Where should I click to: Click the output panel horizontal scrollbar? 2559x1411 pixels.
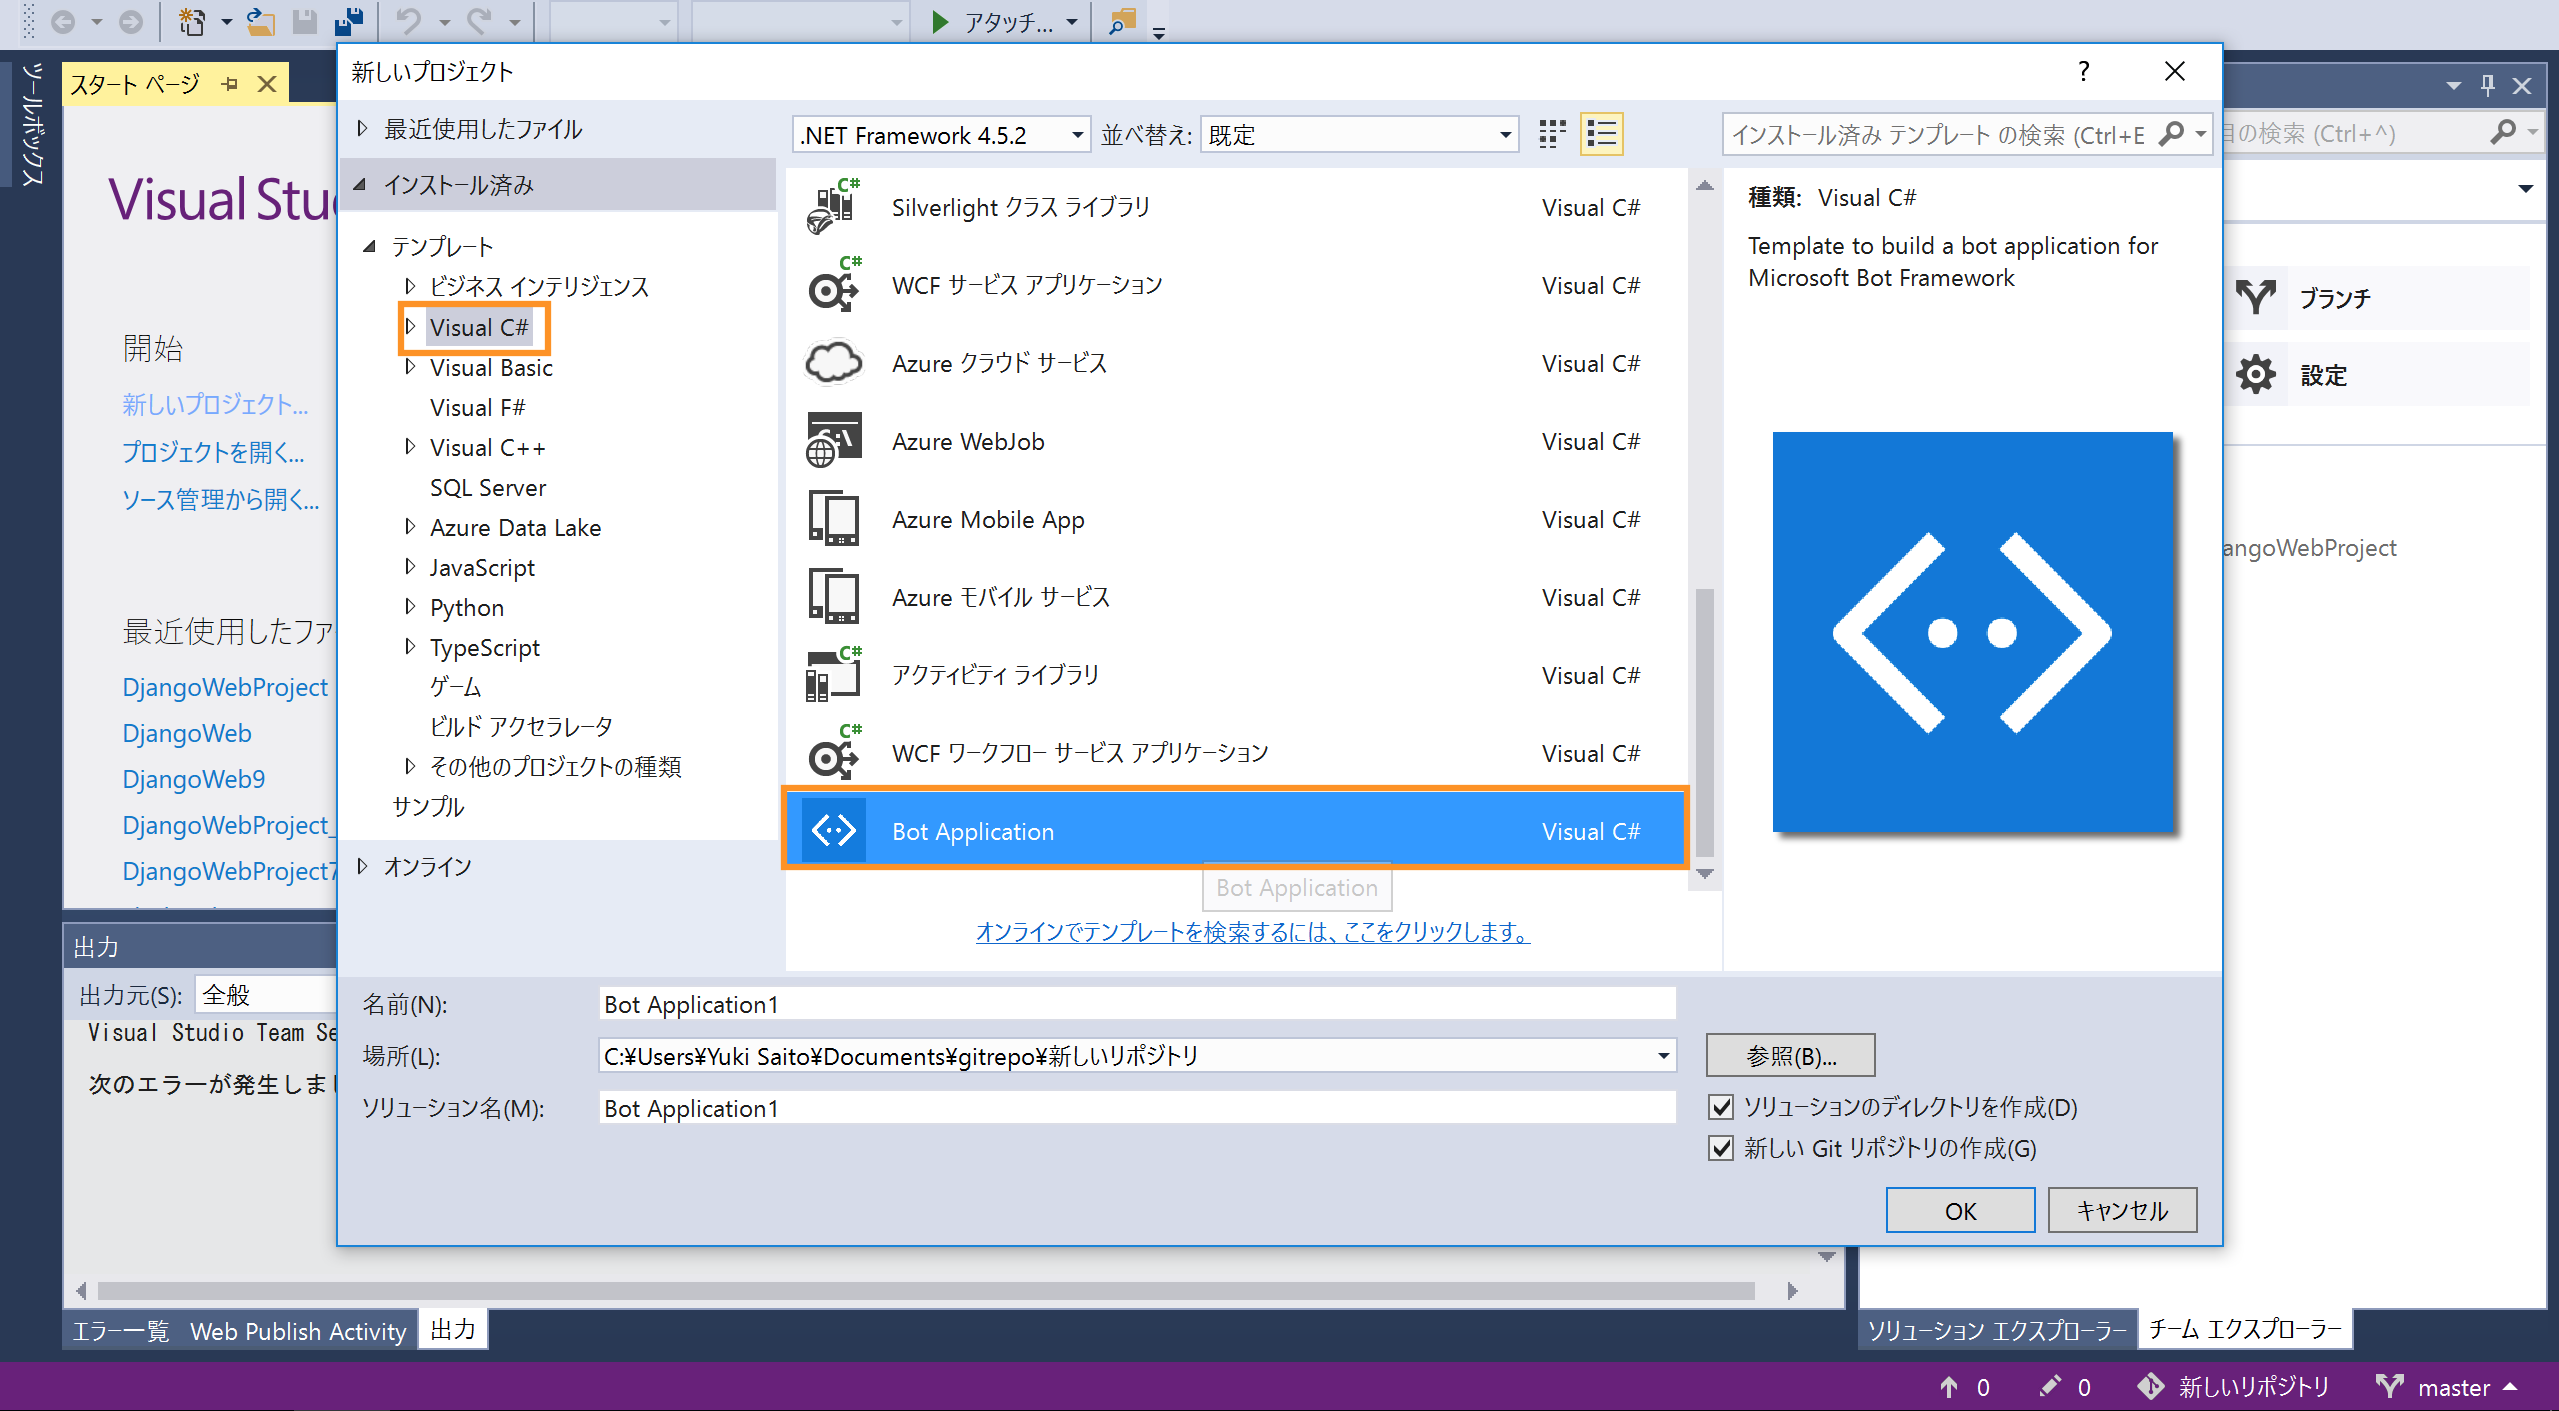(x=926, y=1290)
